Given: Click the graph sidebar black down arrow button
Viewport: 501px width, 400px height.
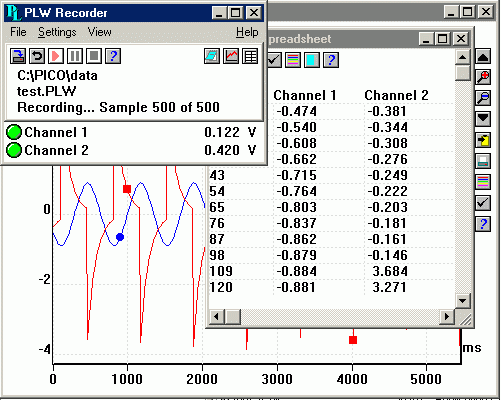Looking at the screenshot, I should coord(483,119).
